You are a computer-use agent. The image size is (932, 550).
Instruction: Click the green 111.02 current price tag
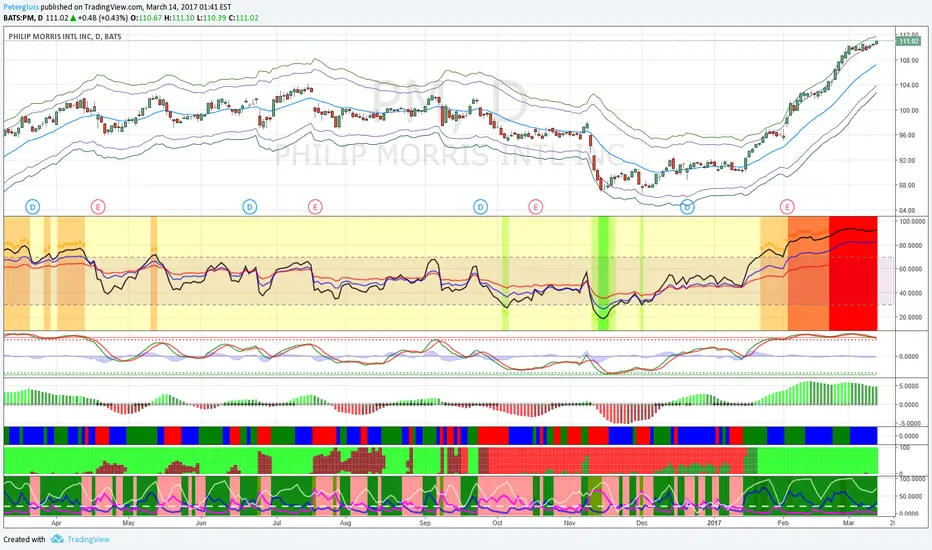[908, 41]
